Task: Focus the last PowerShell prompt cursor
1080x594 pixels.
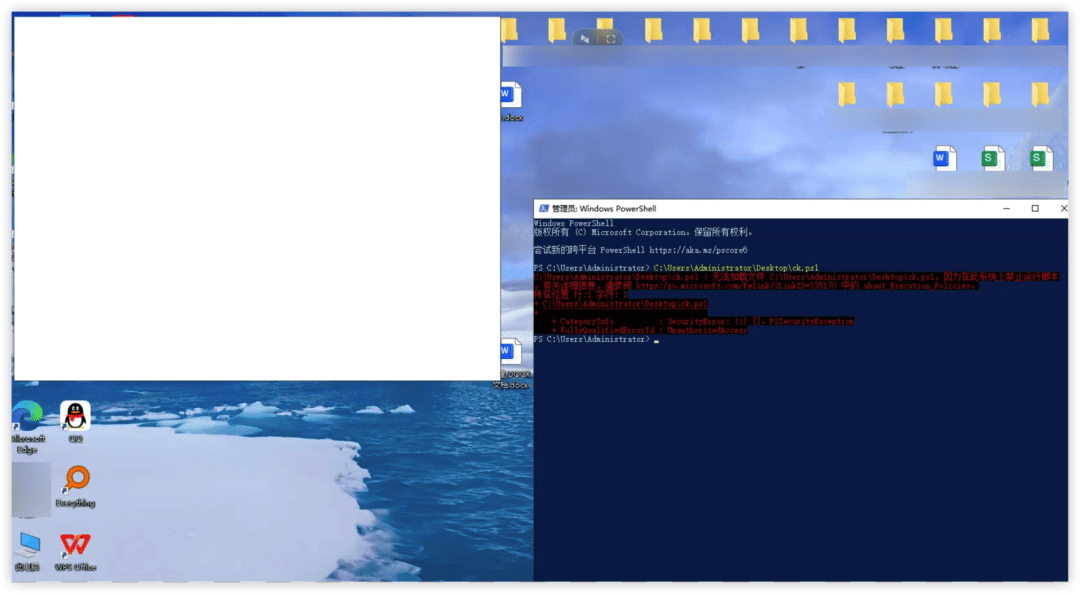Action: click(x=657, y=340)
